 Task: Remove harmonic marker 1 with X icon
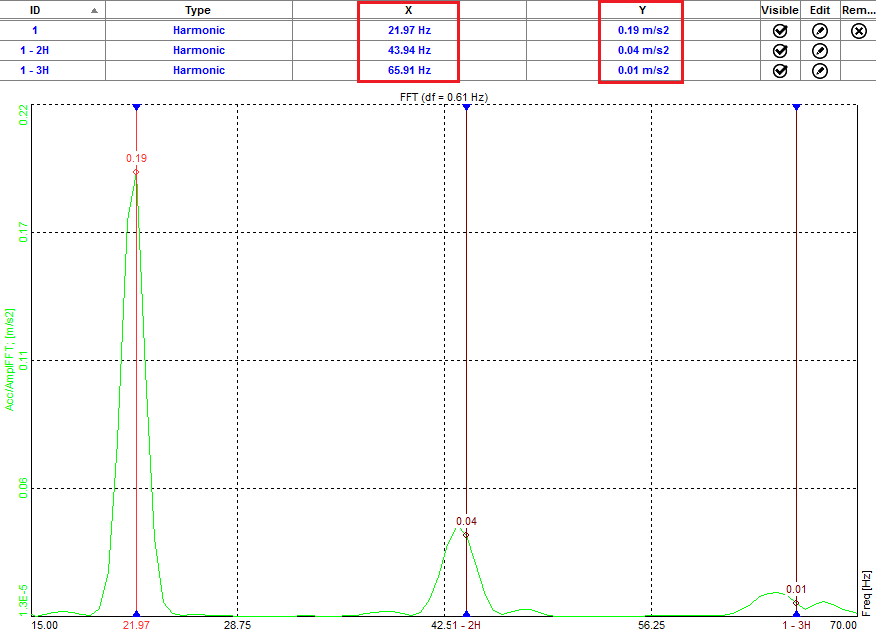tap(859, 31)
